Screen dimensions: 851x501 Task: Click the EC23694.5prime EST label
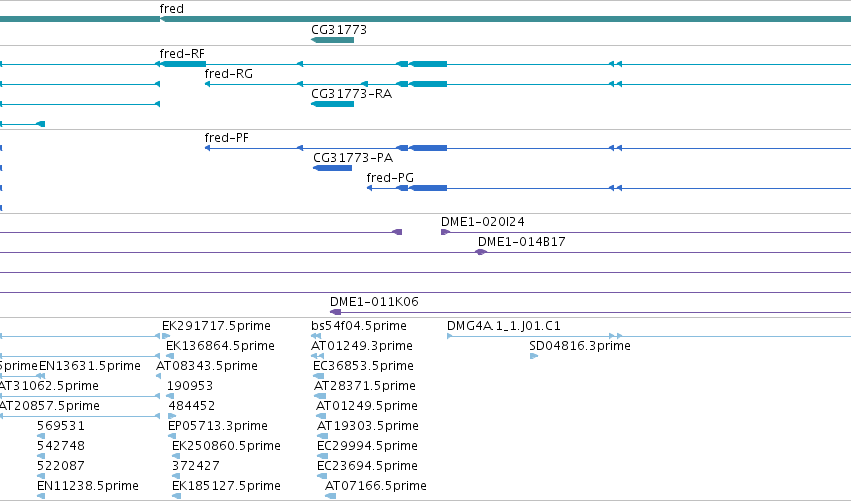367,466
